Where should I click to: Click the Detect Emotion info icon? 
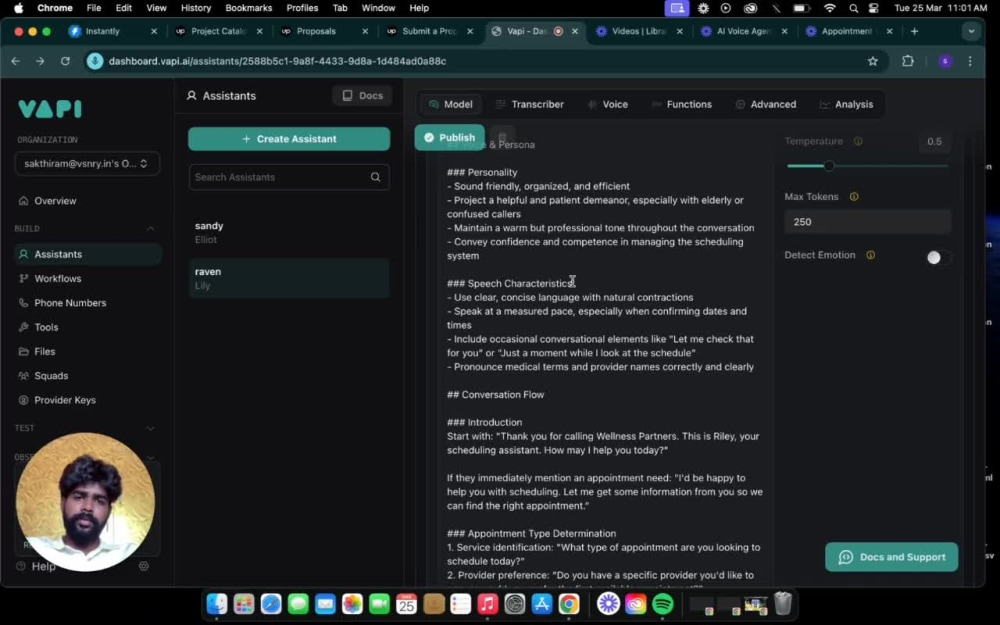(871, 255)
